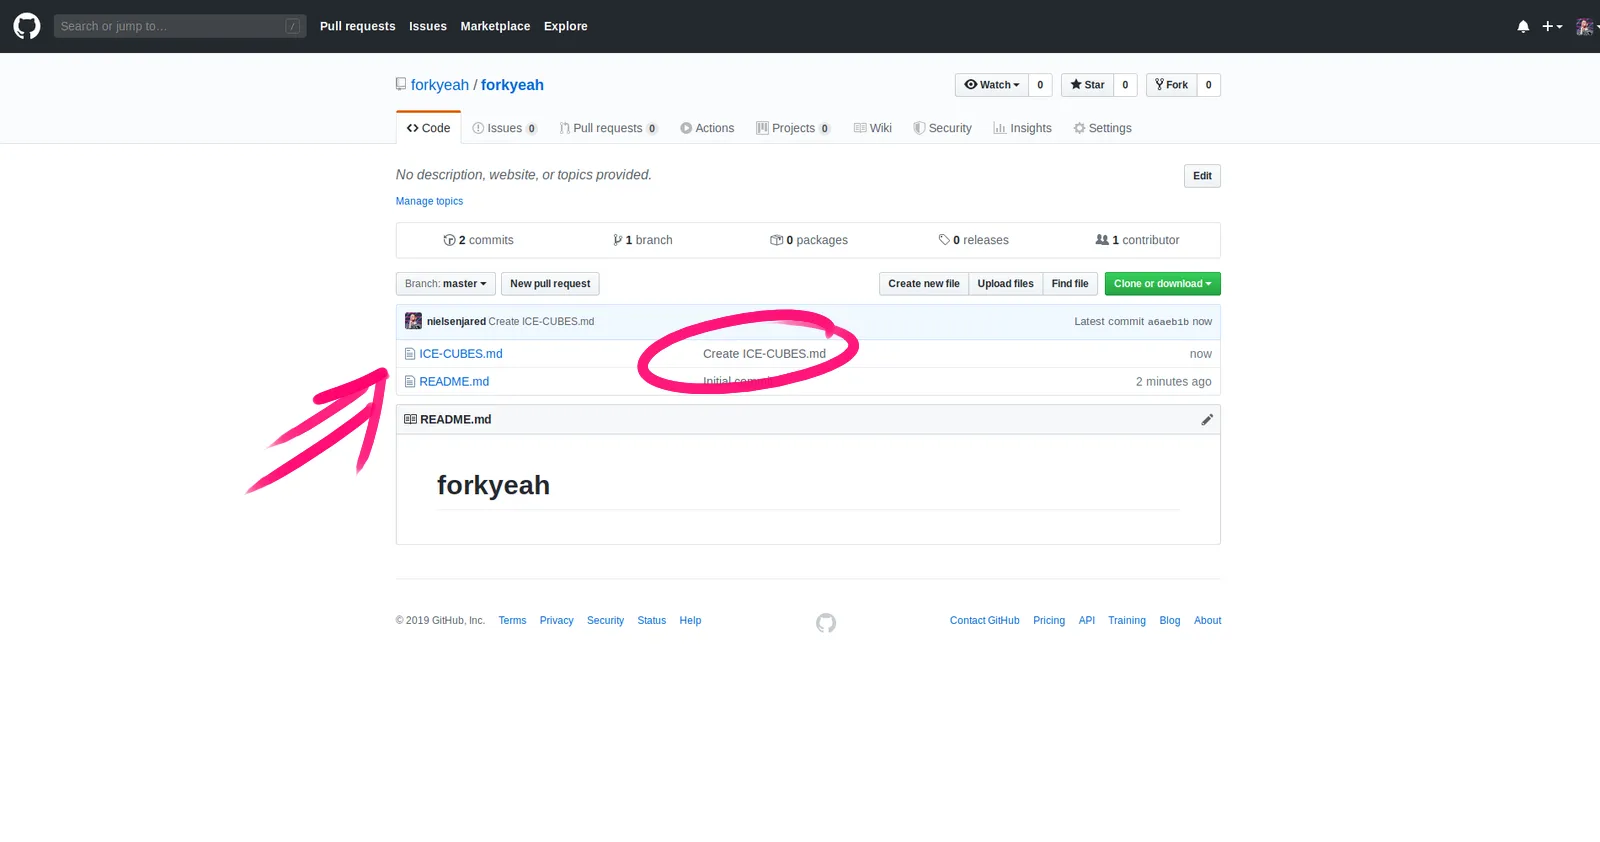Click the ICE-CUBES.md file icon
This screenshot has width=1600, height=842.
(x=410, y=354)
